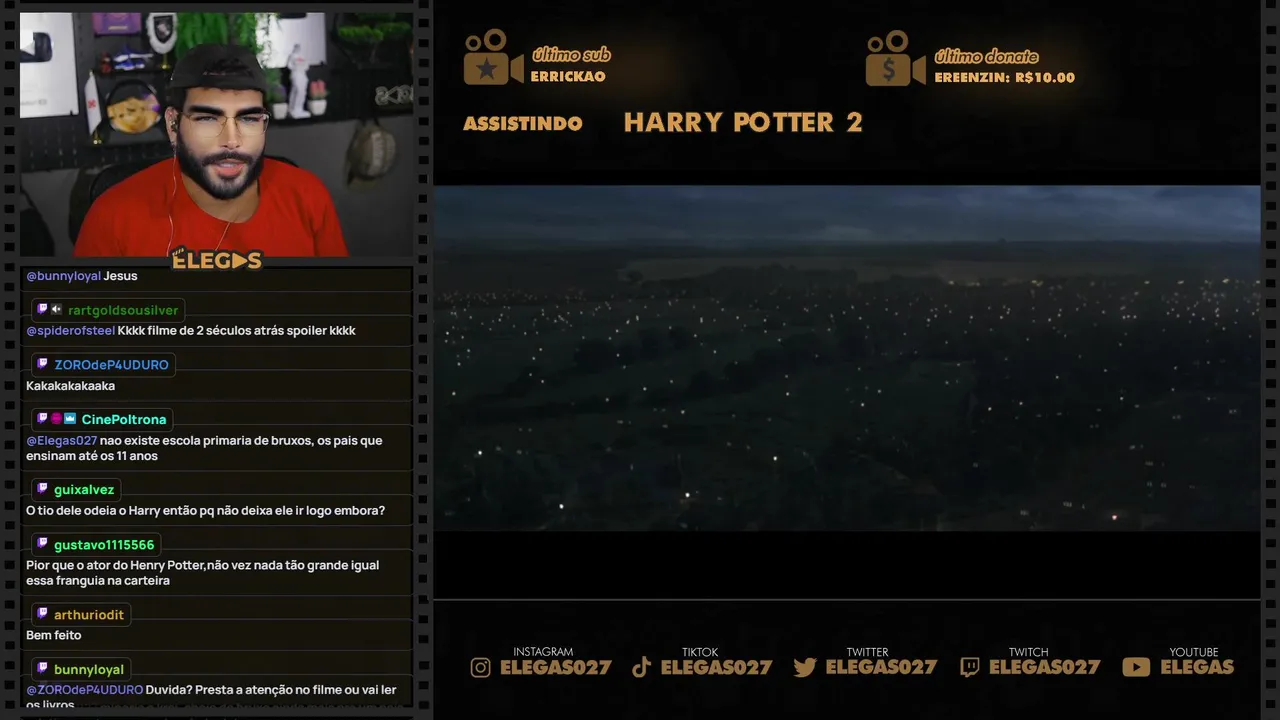The height and width of the screenshot is (720, 1280).
Task: Open the ELEGAS027 Twitter handle
Action: pyautogui.click(x=881, y=668)
